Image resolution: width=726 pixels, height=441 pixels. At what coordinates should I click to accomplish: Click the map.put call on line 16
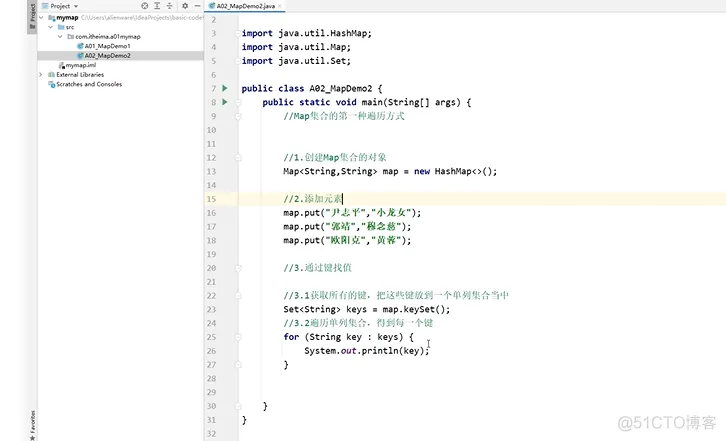[x=352, y=213]
